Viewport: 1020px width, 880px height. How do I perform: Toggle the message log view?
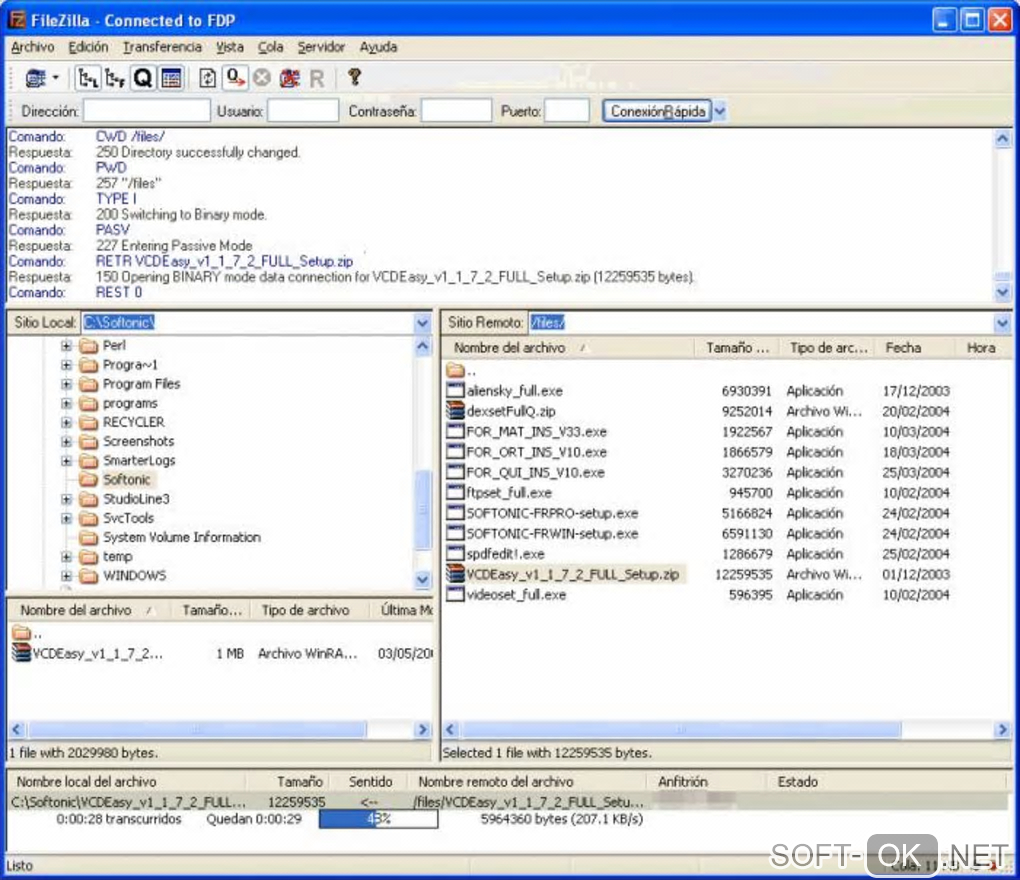point(171,79)
